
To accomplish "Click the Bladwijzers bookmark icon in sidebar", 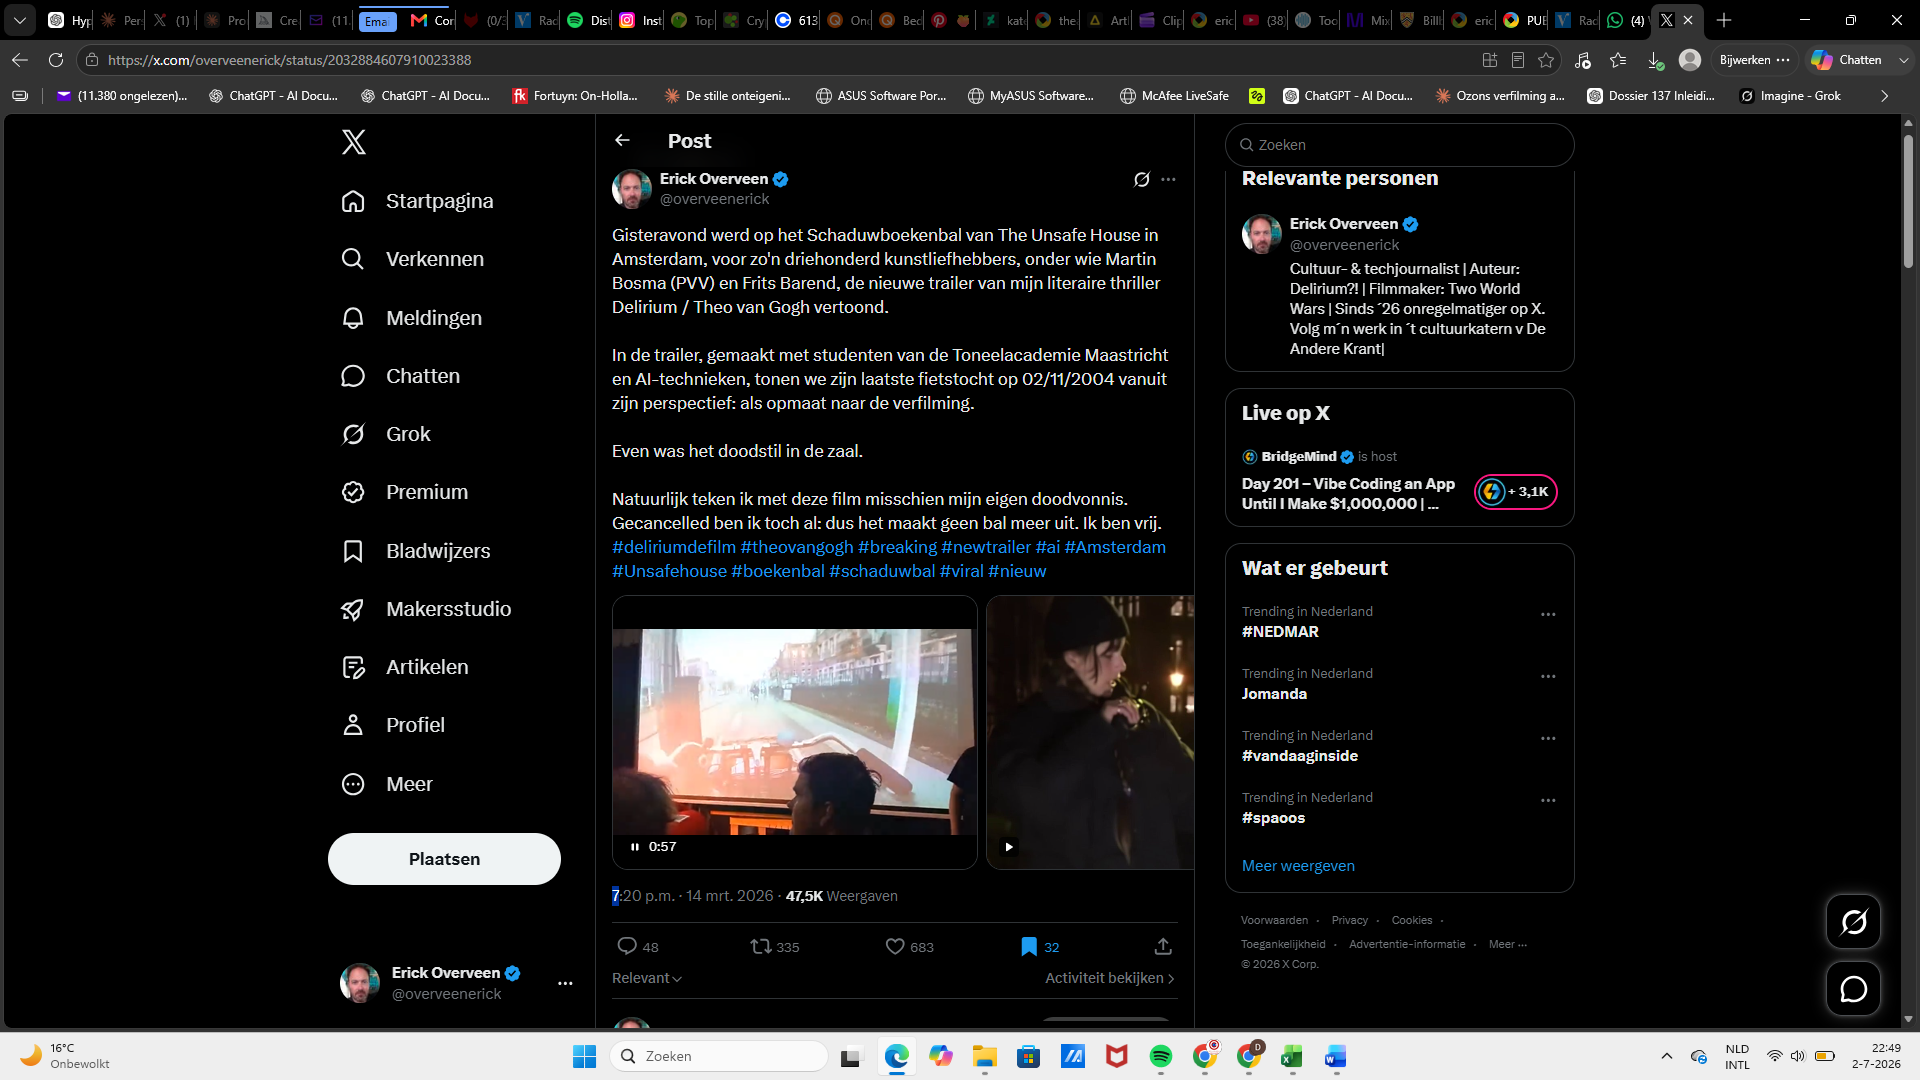I will (353, 551).
